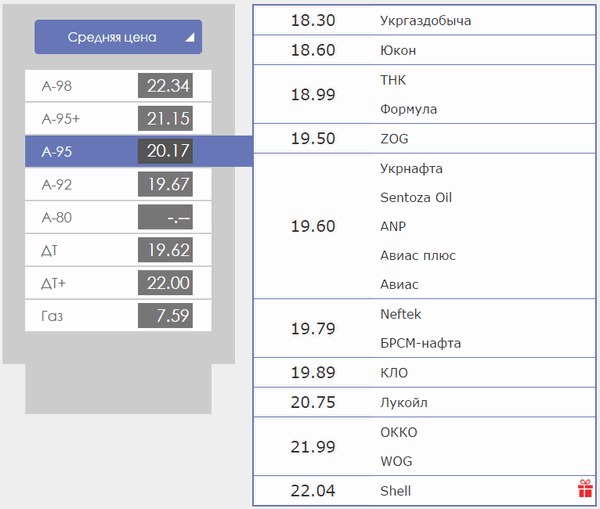This screenshot has width=600, height=509.
Task: Click the ТНК station name
Action: (x=393, y=80)
